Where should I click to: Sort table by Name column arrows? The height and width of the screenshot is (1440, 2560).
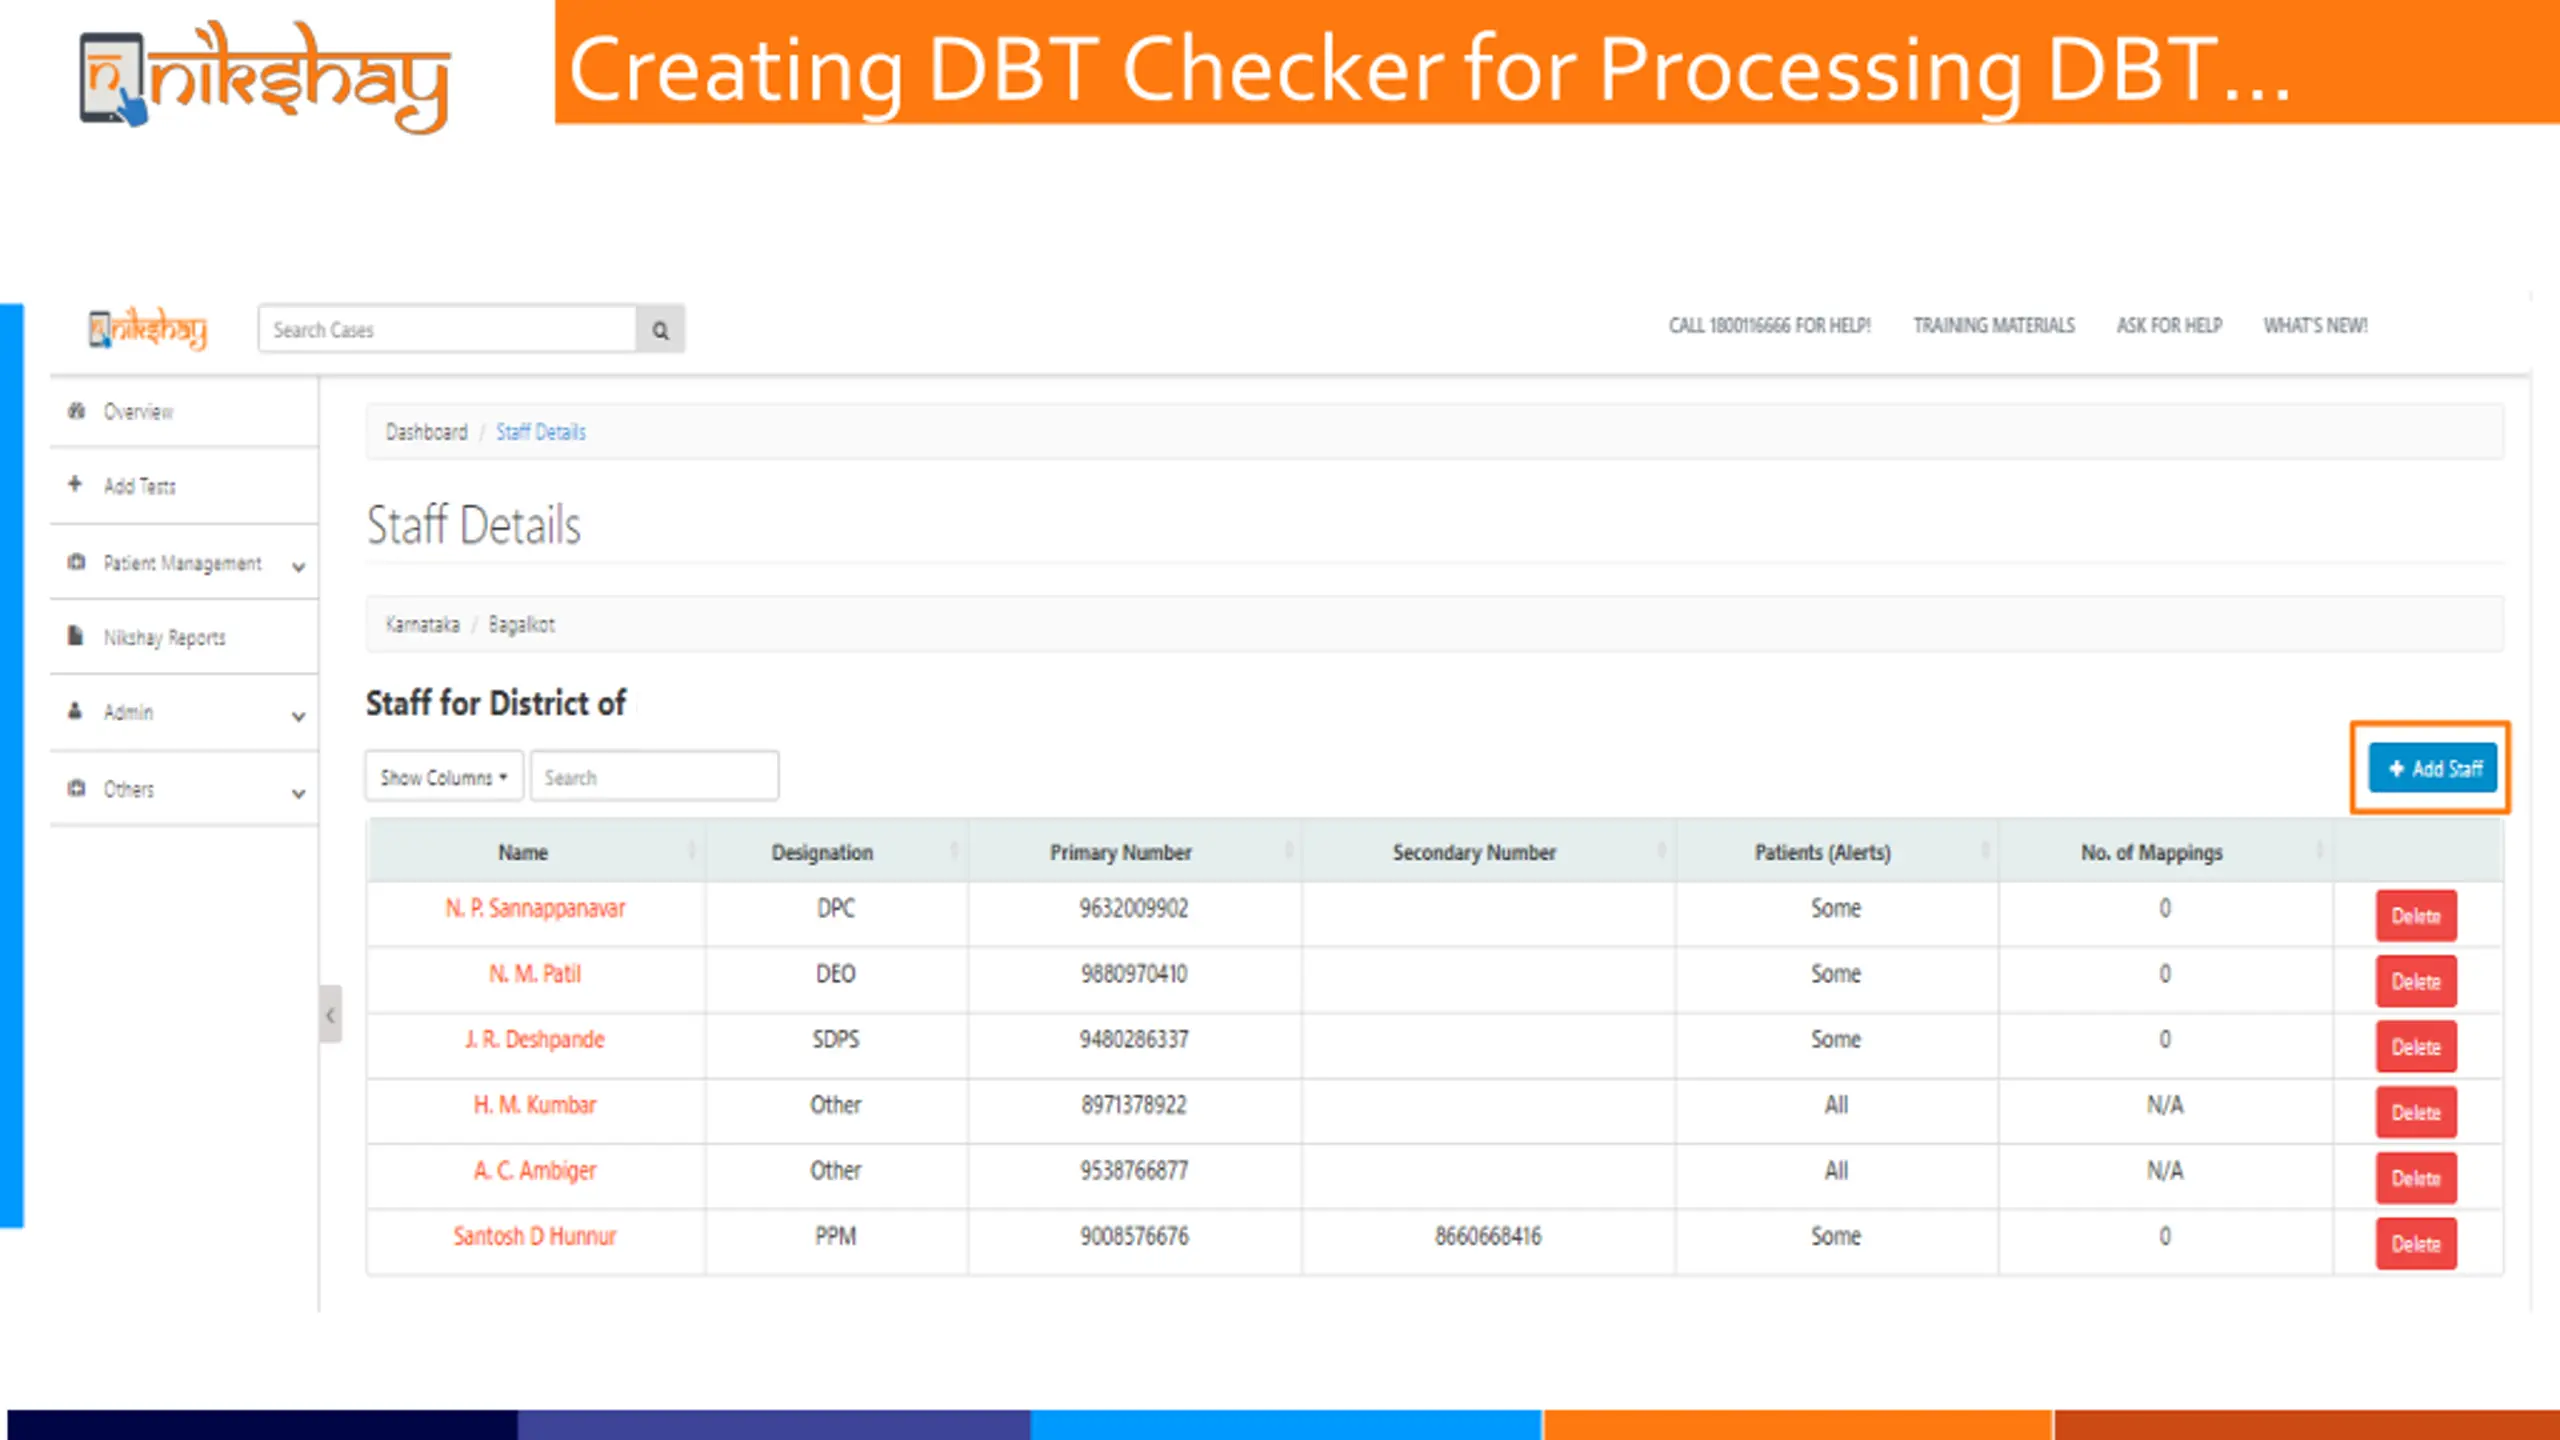[692, 851]
